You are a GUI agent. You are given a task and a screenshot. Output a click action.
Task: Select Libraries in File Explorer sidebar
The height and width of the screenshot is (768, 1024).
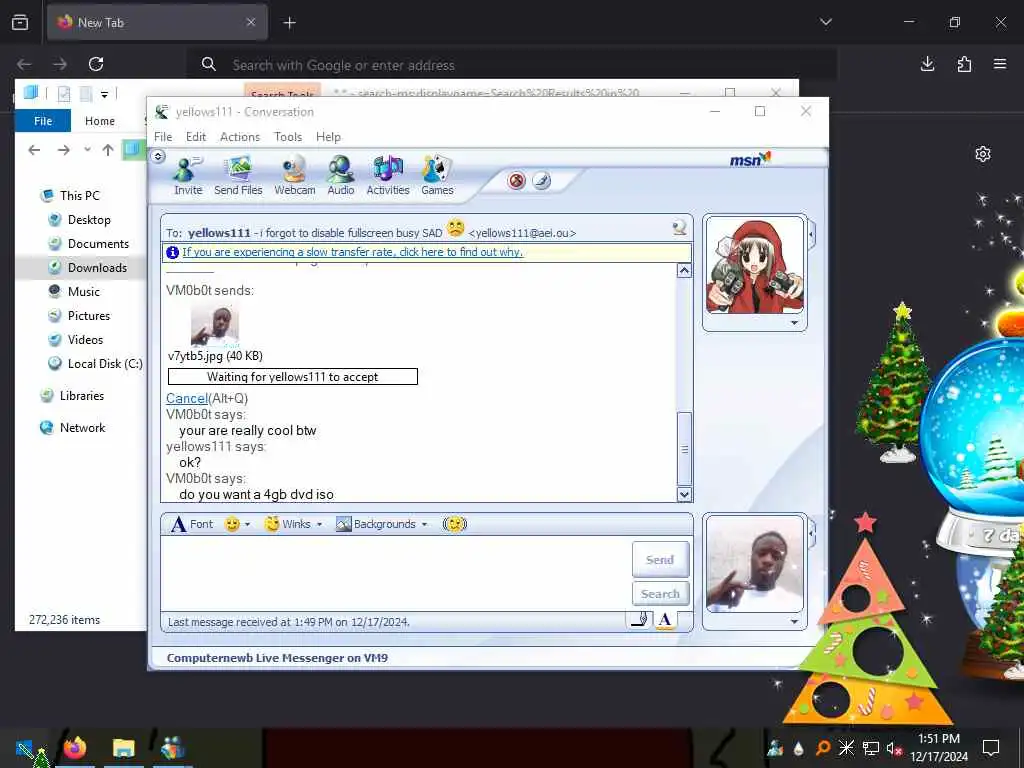tap(82, 396)
